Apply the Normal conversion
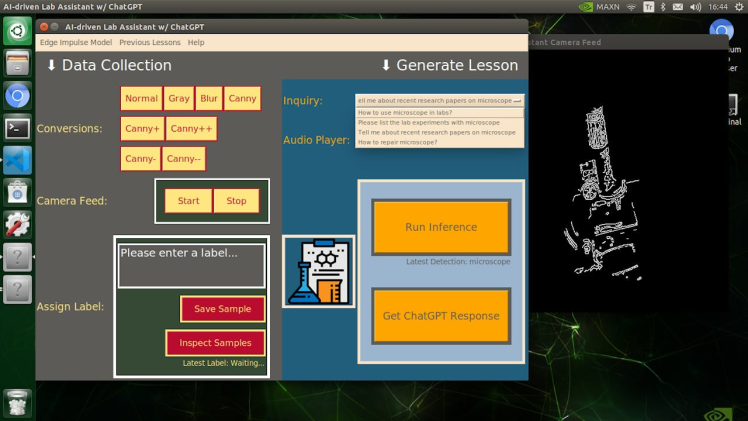The height and width of the screenshot is (421, 748). point(141,98)
